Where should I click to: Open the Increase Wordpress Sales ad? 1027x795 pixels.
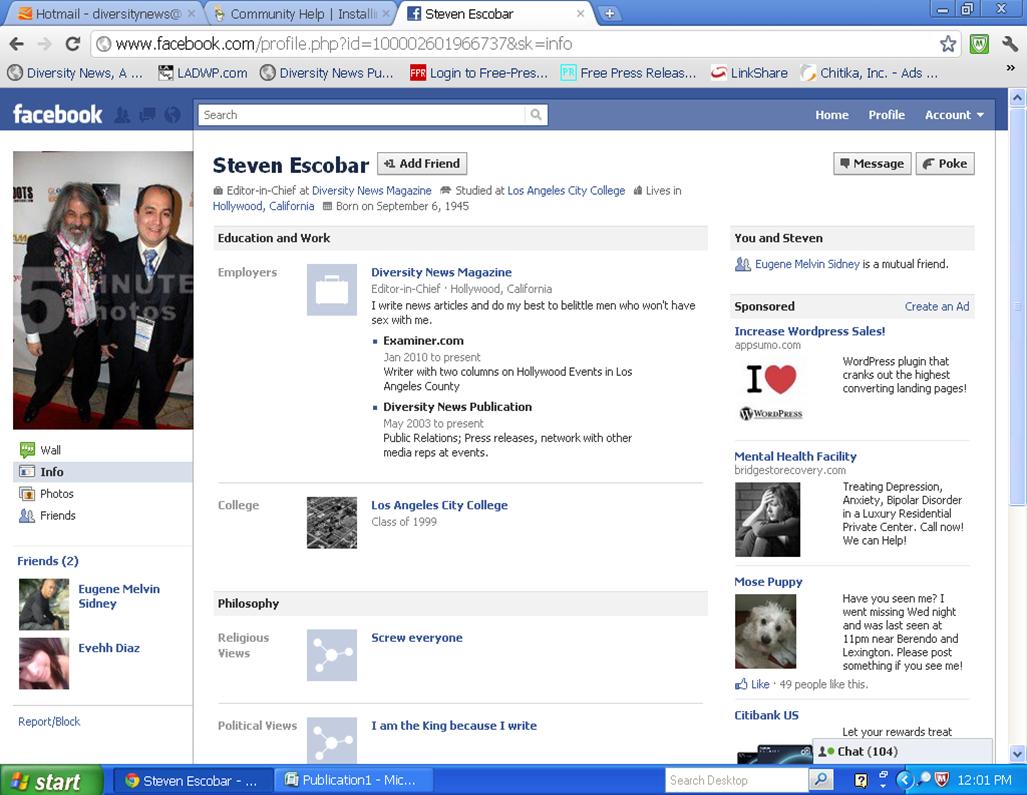810,331
